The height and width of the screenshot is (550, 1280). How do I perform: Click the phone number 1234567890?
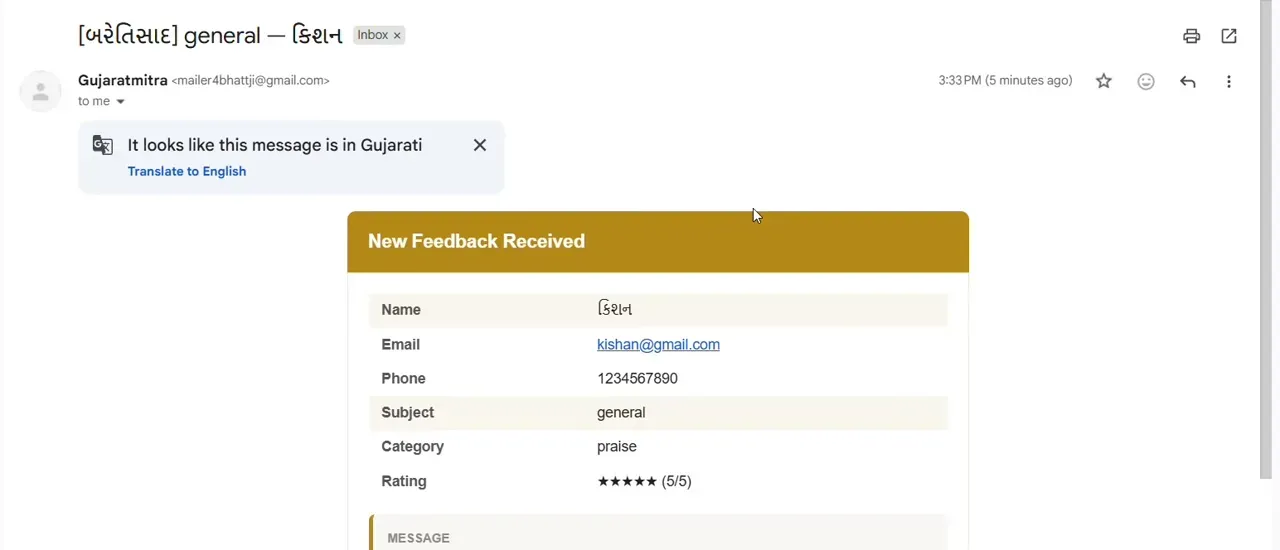coord(637,378)
